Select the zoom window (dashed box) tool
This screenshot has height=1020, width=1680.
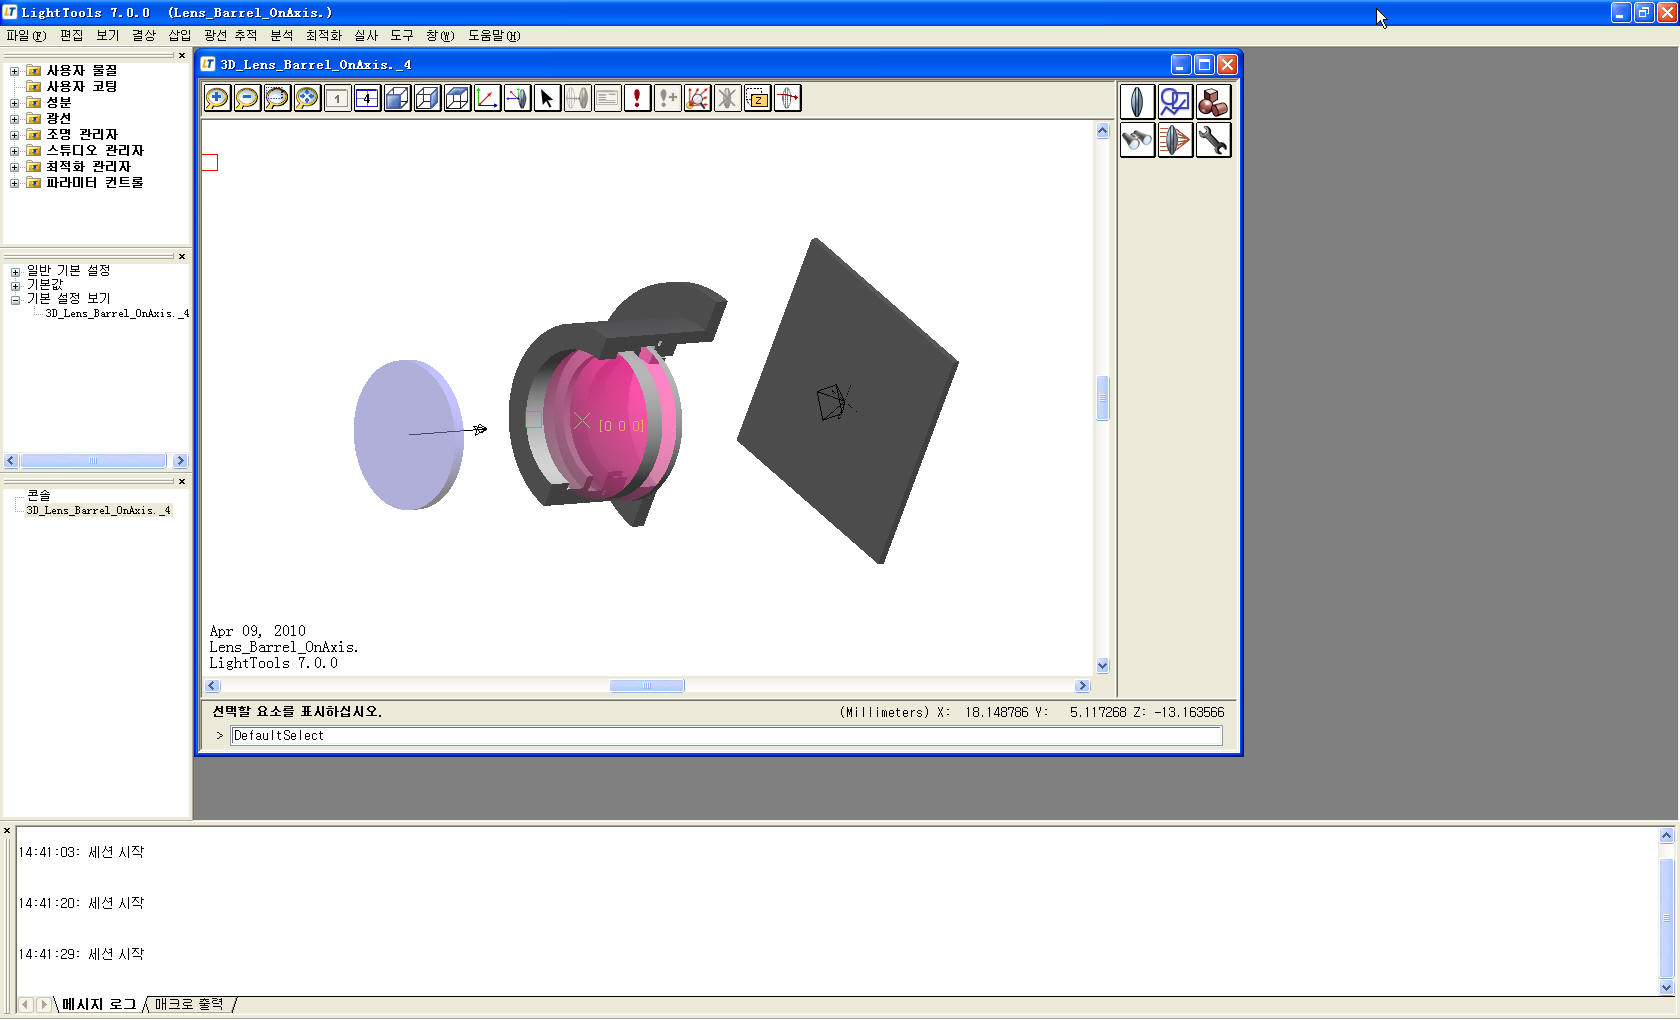277,98
